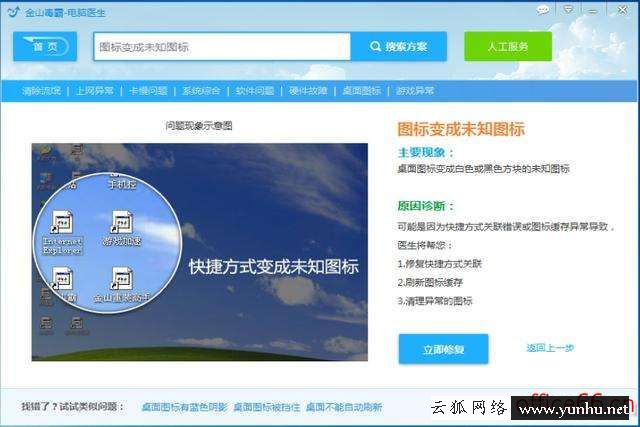The width and height of the screenshot is (640, 427).
Task: Open the title bar dropdown menu icon
Action: click(x=568, y=10)
